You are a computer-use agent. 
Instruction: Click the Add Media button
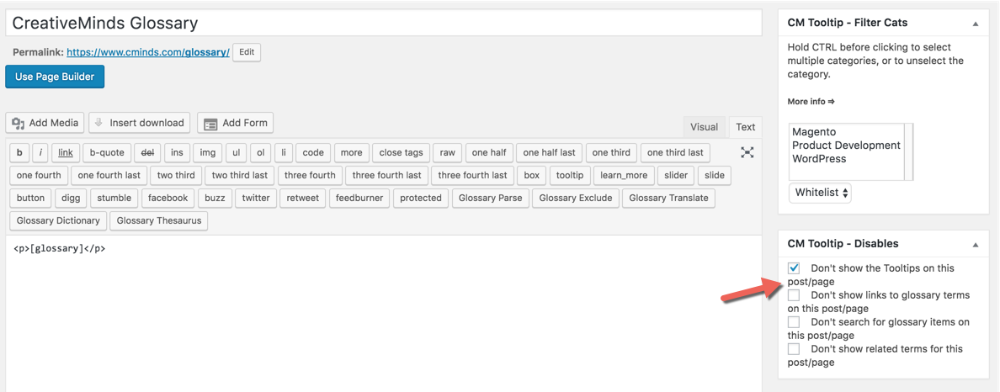[x=45, y=123]
